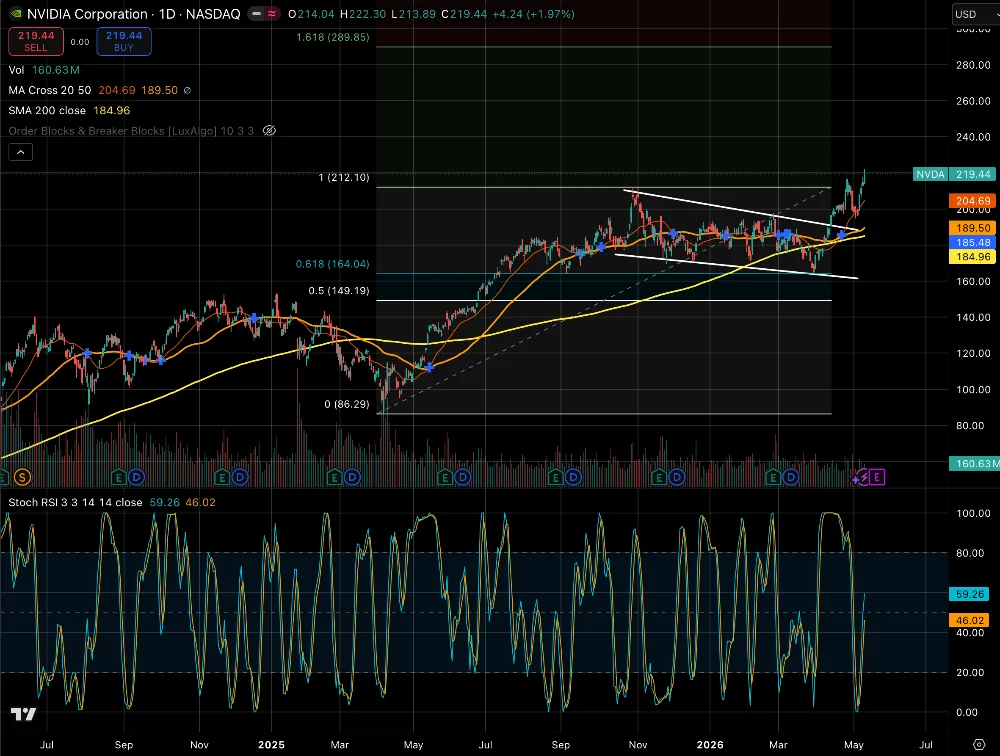Click the earnings E marker near Mar 2025
This screenshot has height=756, width=1000.
(334, 477)
